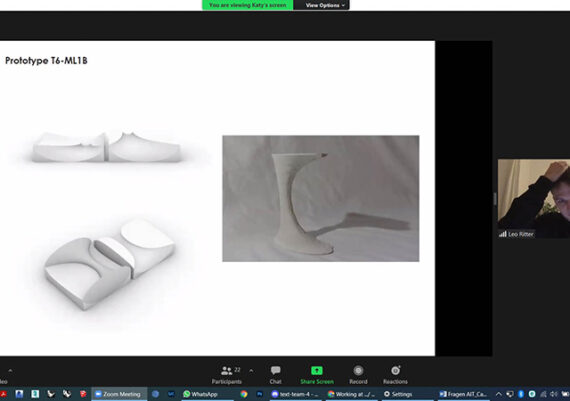Expand the video options arrow at bottom-left

tap(10, 371)
